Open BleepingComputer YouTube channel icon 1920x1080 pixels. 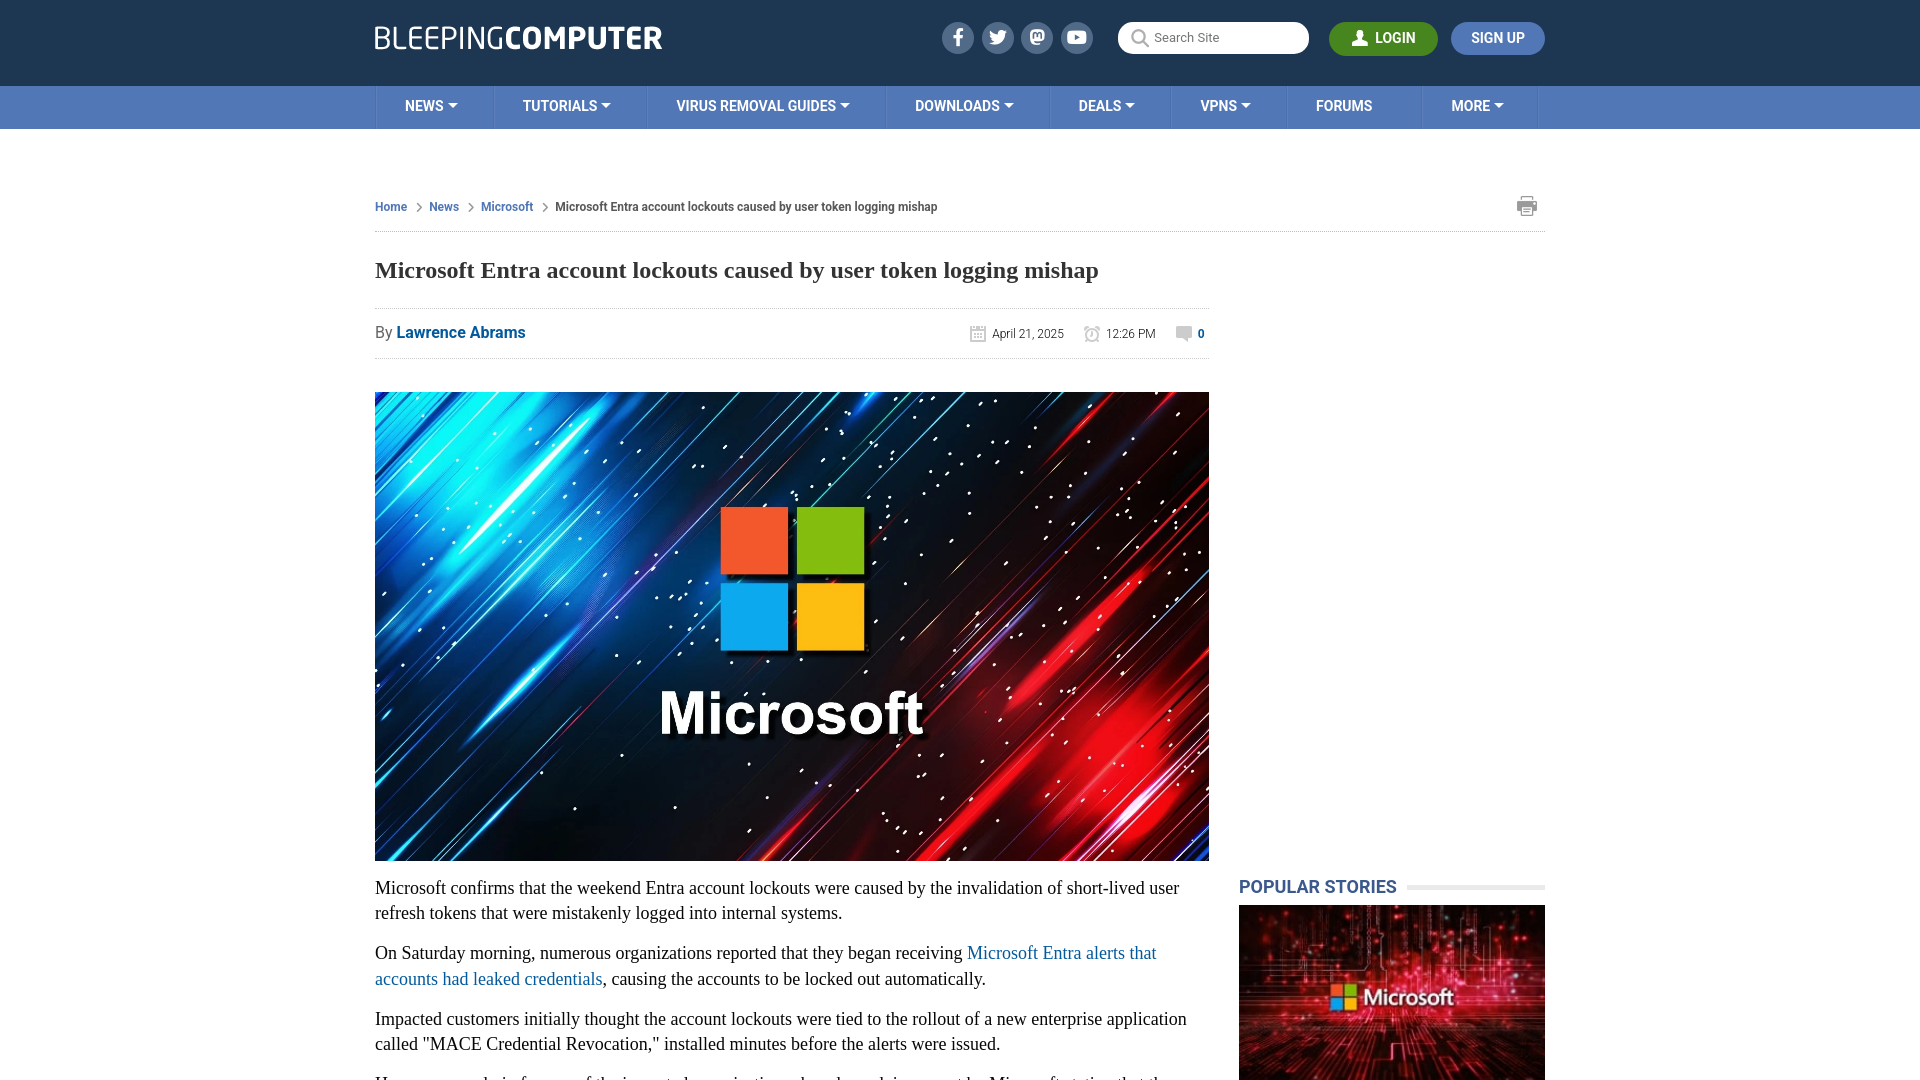pyautogui.click(x=1077, y=38)
